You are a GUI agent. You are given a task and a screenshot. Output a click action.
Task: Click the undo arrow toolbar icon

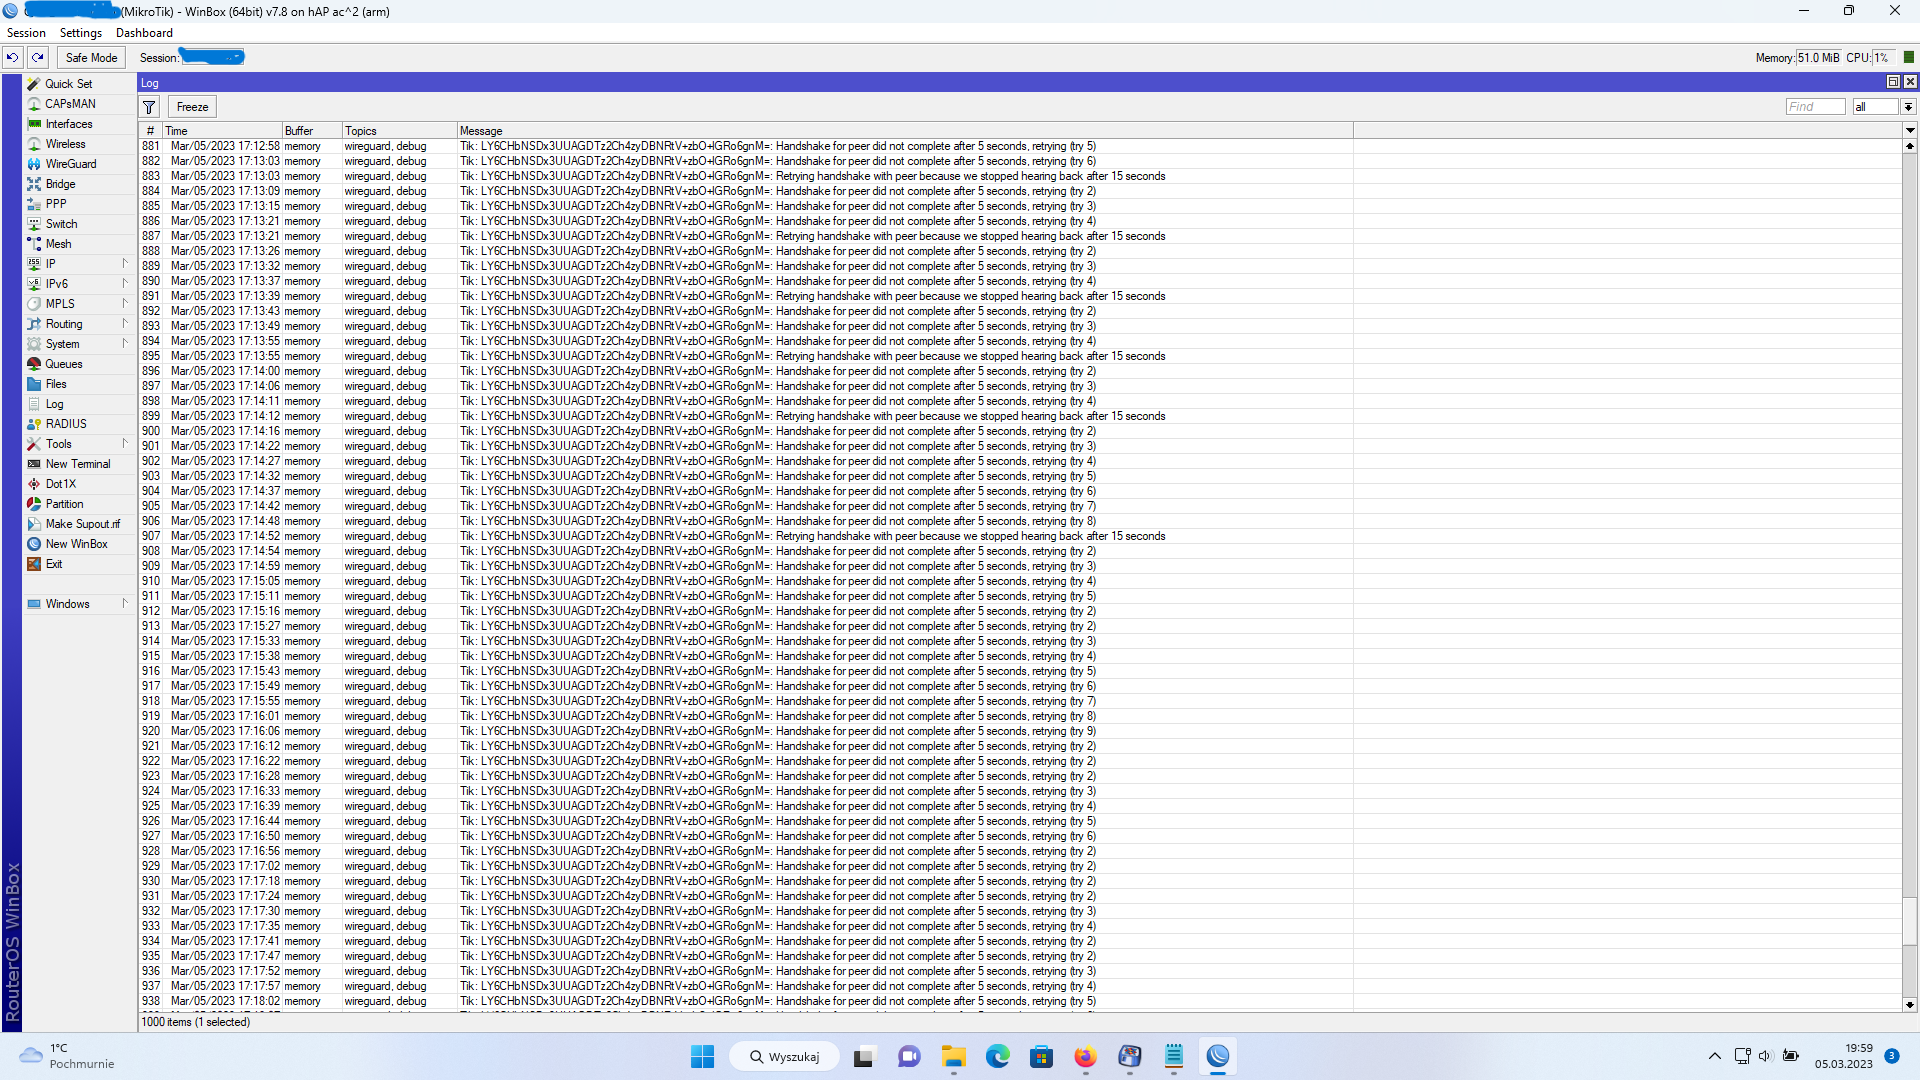click(13, 58)
